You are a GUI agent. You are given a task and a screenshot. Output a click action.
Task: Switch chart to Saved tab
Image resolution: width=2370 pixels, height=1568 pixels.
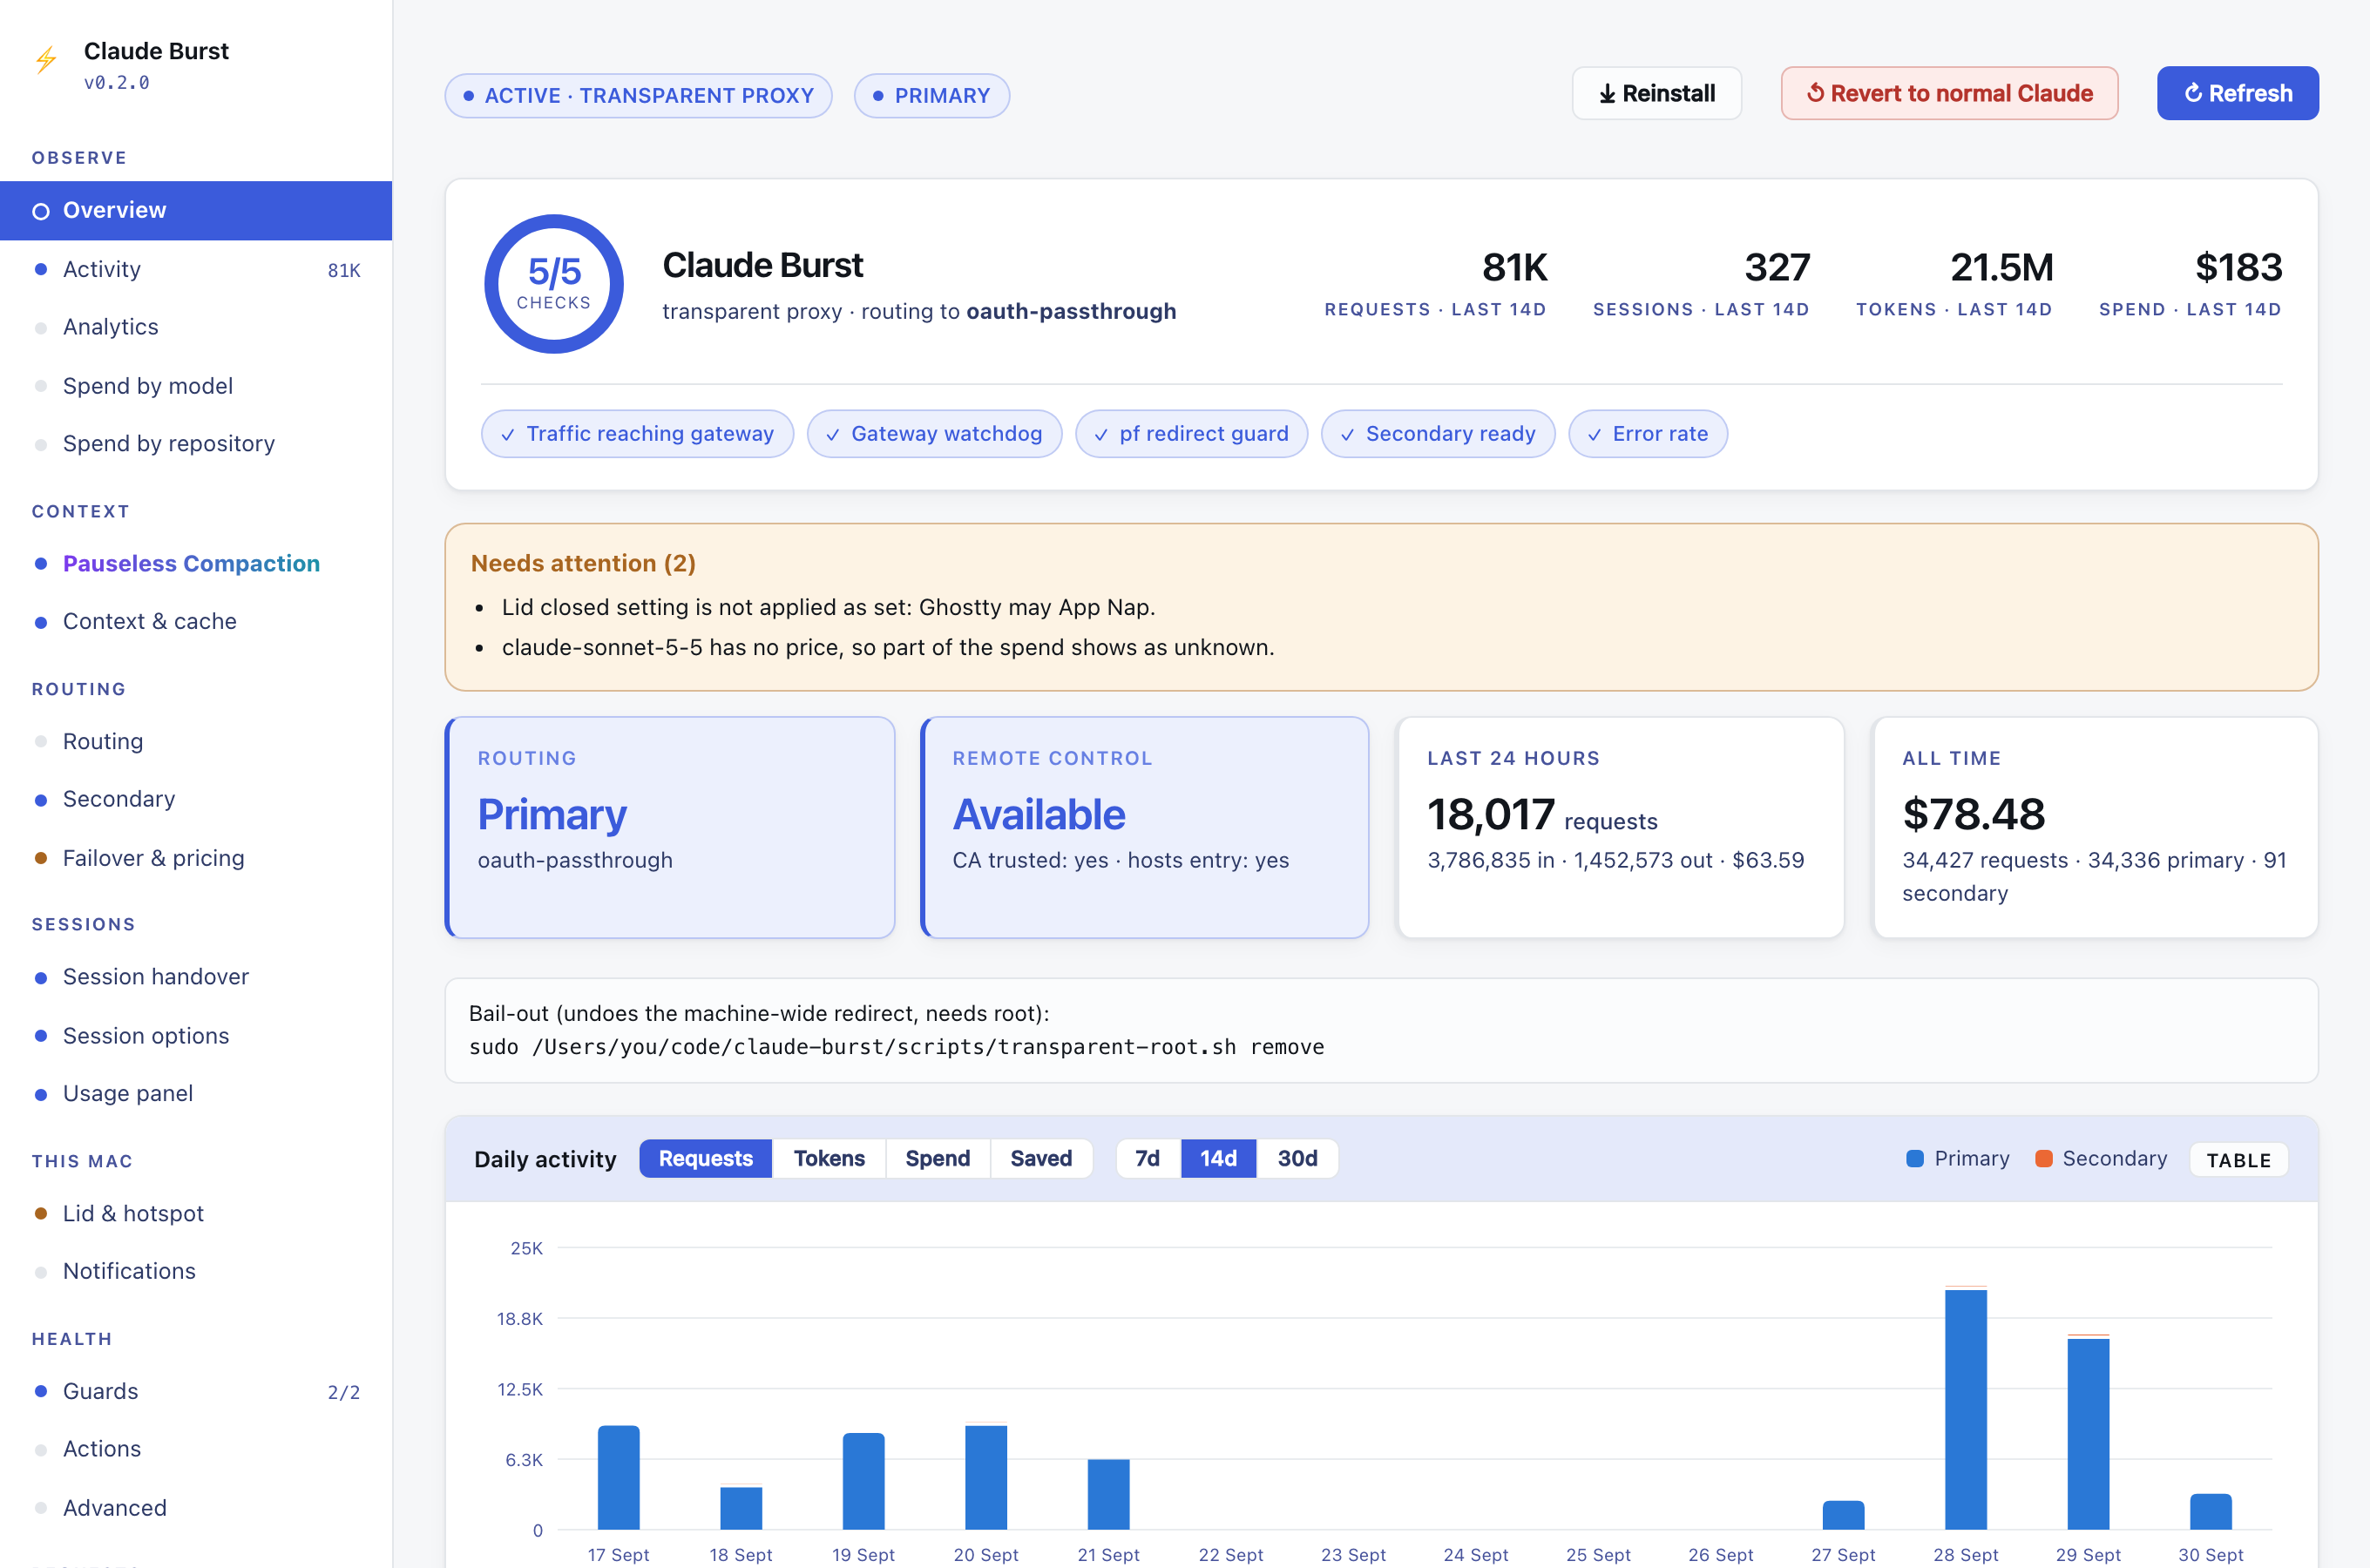click(x=1041, y=1158)
